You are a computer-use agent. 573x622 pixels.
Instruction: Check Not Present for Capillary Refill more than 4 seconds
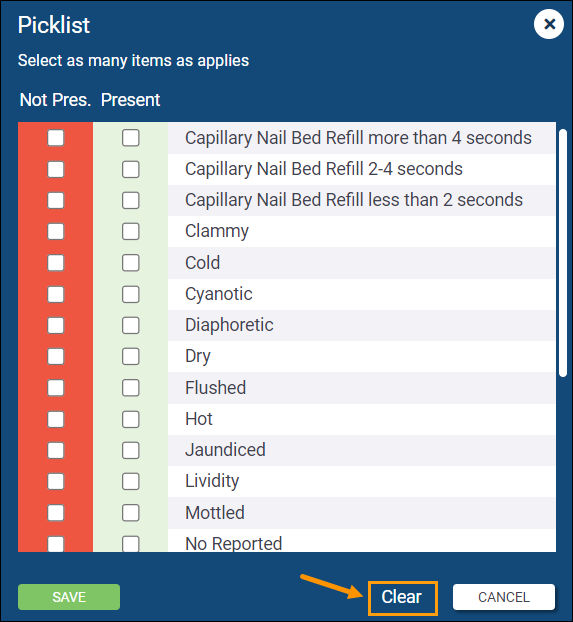[x=56, y=138]
